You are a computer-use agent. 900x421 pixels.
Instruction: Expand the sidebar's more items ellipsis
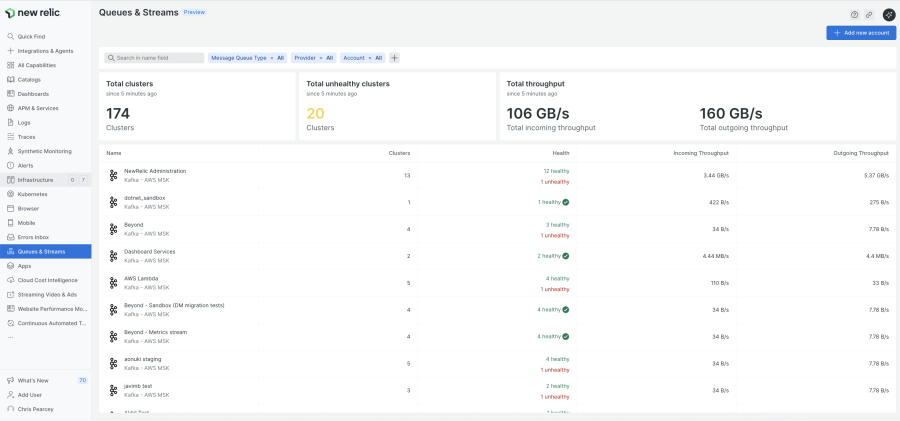11,337
